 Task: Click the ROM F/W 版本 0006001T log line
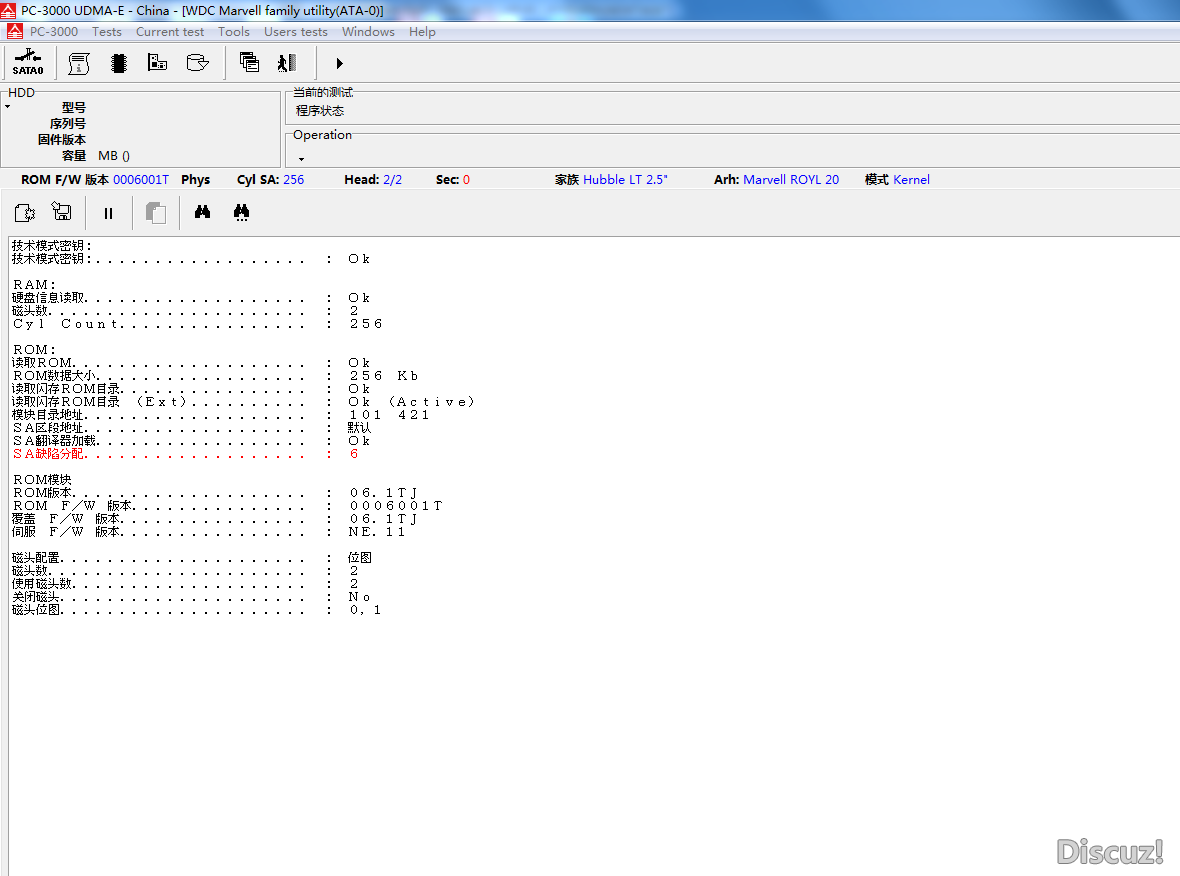(227, 506)
